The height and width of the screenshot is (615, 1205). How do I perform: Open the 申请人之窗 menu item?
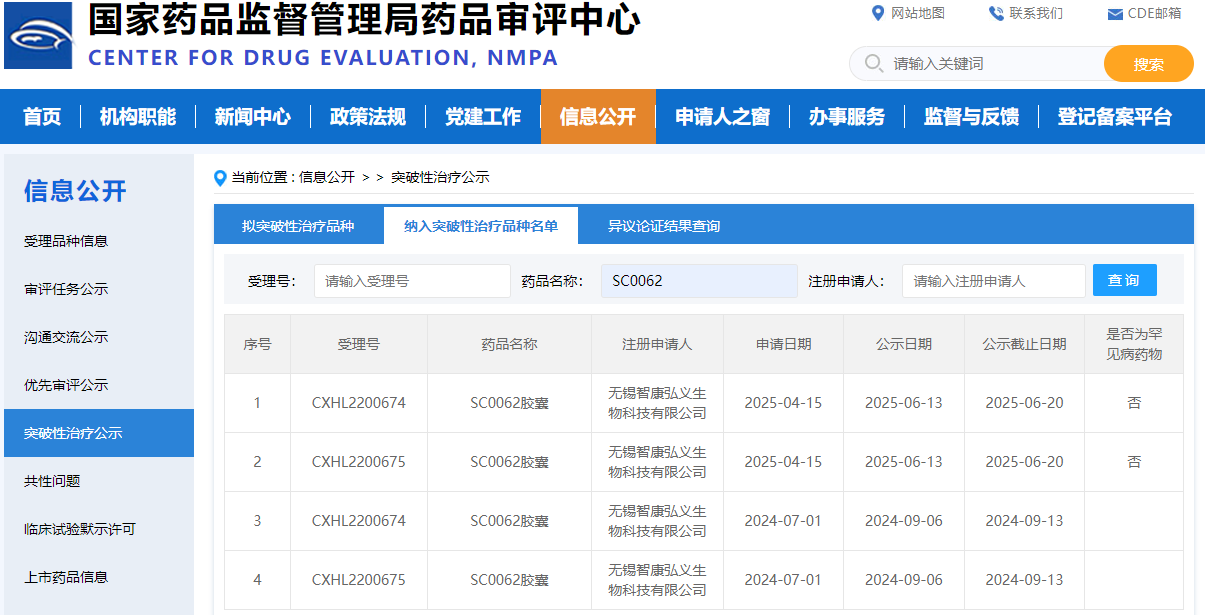[x=722, y=117]
